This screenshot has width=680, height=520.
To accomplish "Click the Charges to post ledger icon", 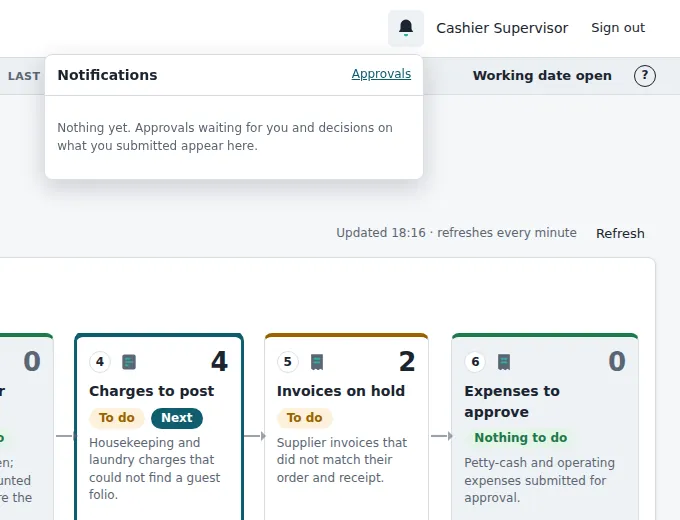I will click(129, 362).
